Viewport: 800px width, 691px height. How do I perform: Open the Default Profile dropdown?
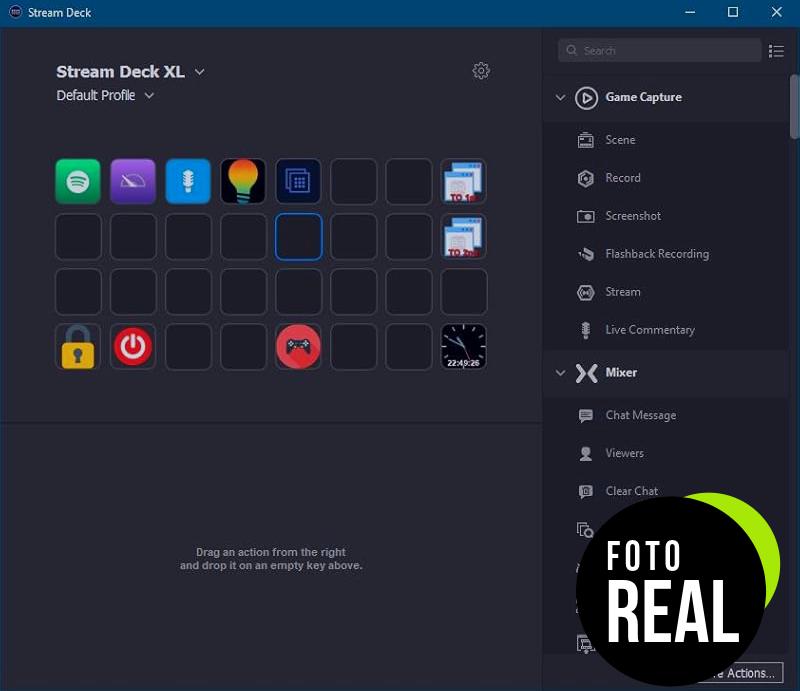point(149,95)
